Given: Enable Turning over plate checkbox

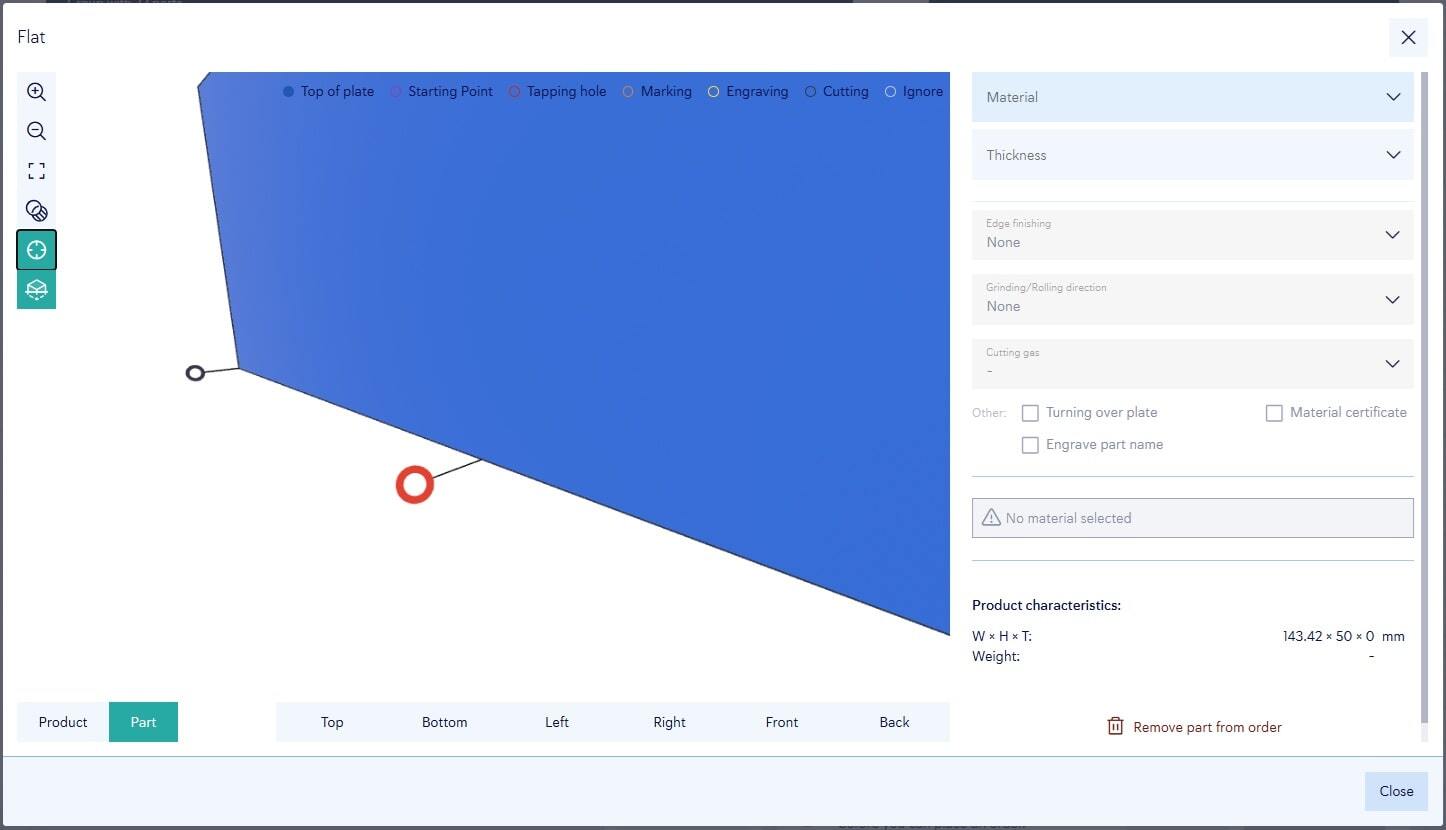Looking at the screenshot, I should pyautogui.click(x=1030, y=413).
